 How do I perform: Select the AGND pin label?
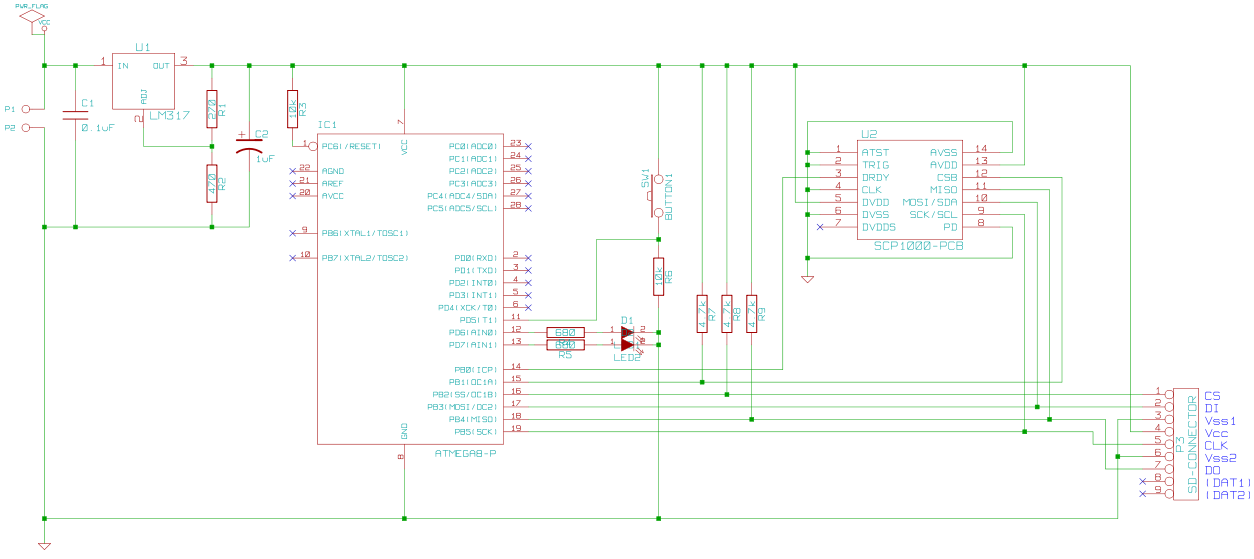(x=333, y=171)
